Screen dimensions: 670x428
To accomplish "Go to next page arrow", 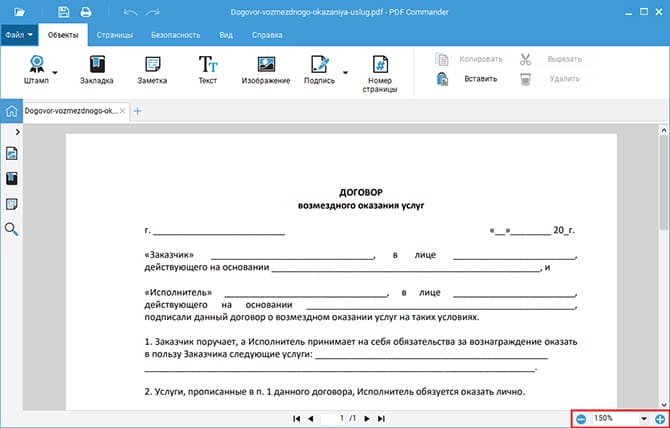I will click(x=367, y=418).
